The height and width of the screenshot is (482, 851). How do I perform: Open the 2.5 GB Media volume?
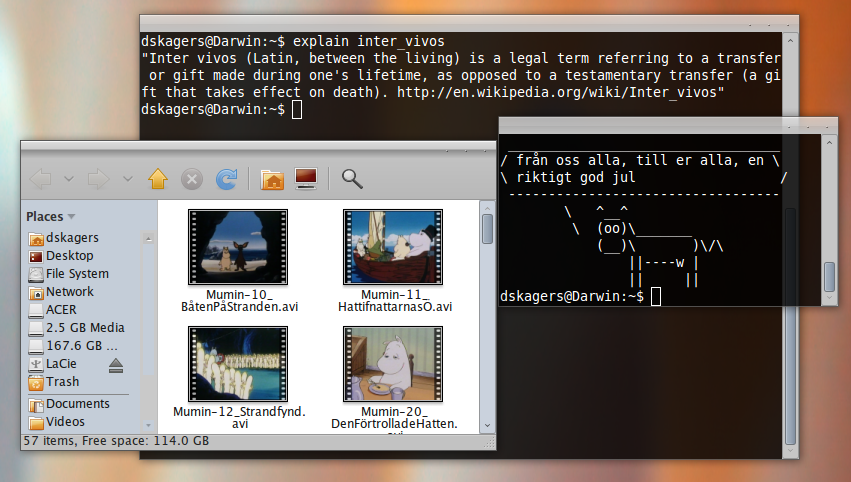pos(85,327)
